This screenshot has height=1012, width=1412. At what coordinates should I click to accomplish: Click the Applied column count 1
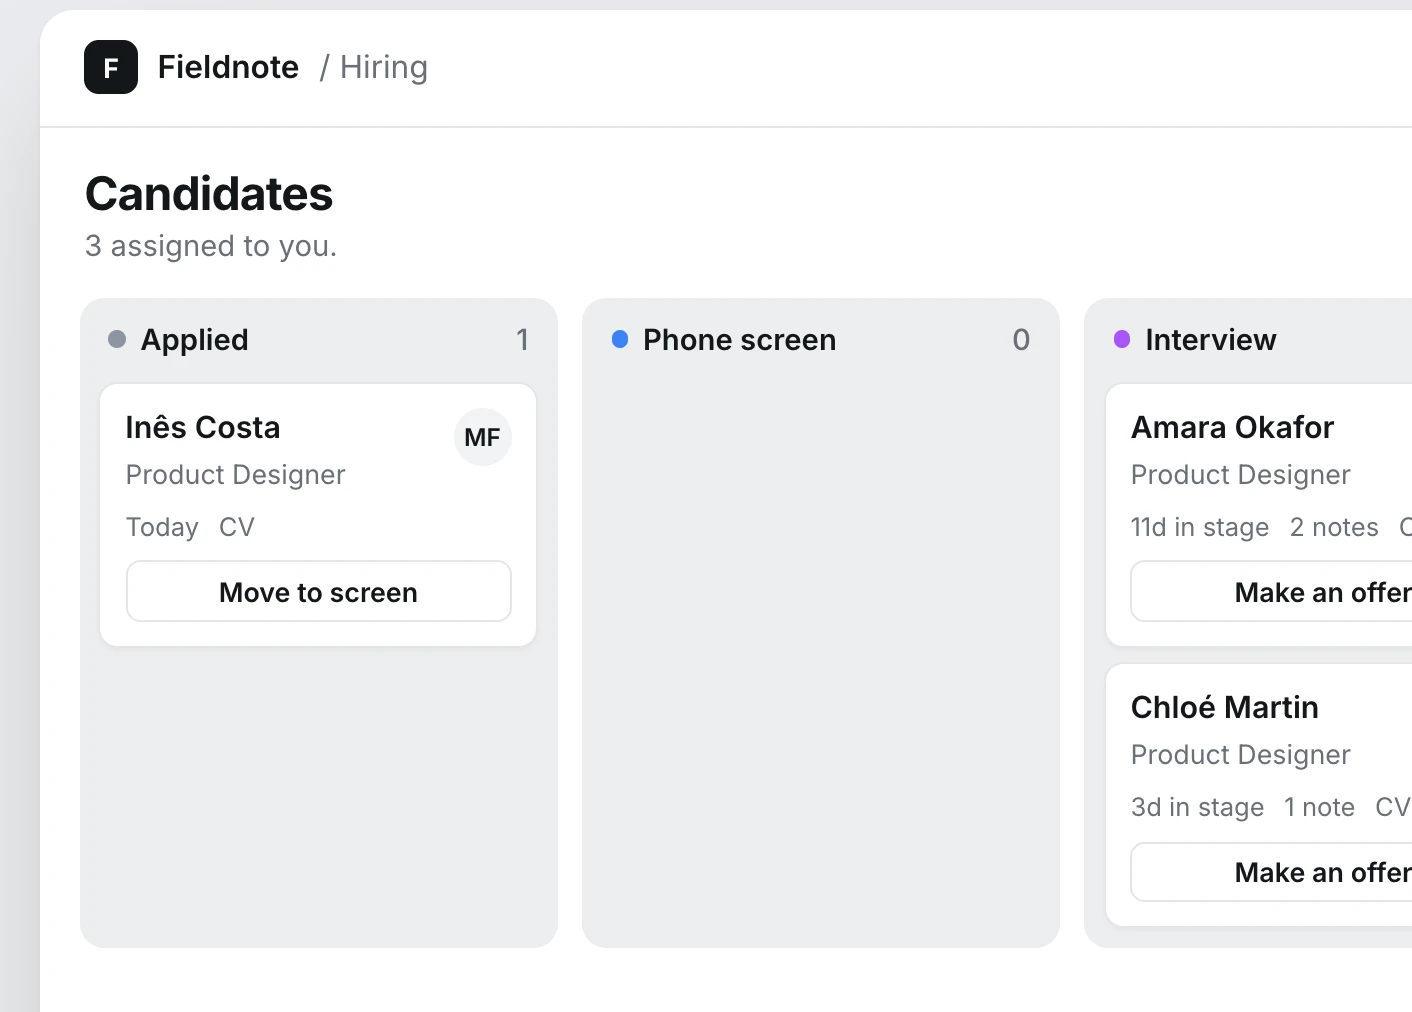[522, 340]
